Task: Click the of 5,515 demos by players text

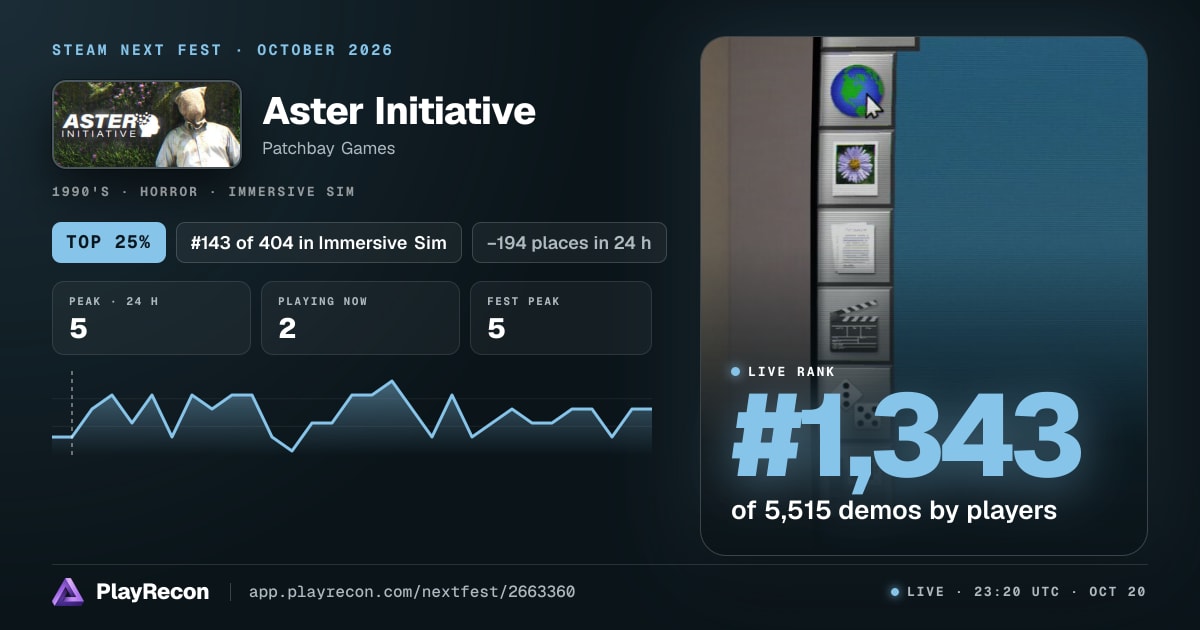Action: [894, 510]
